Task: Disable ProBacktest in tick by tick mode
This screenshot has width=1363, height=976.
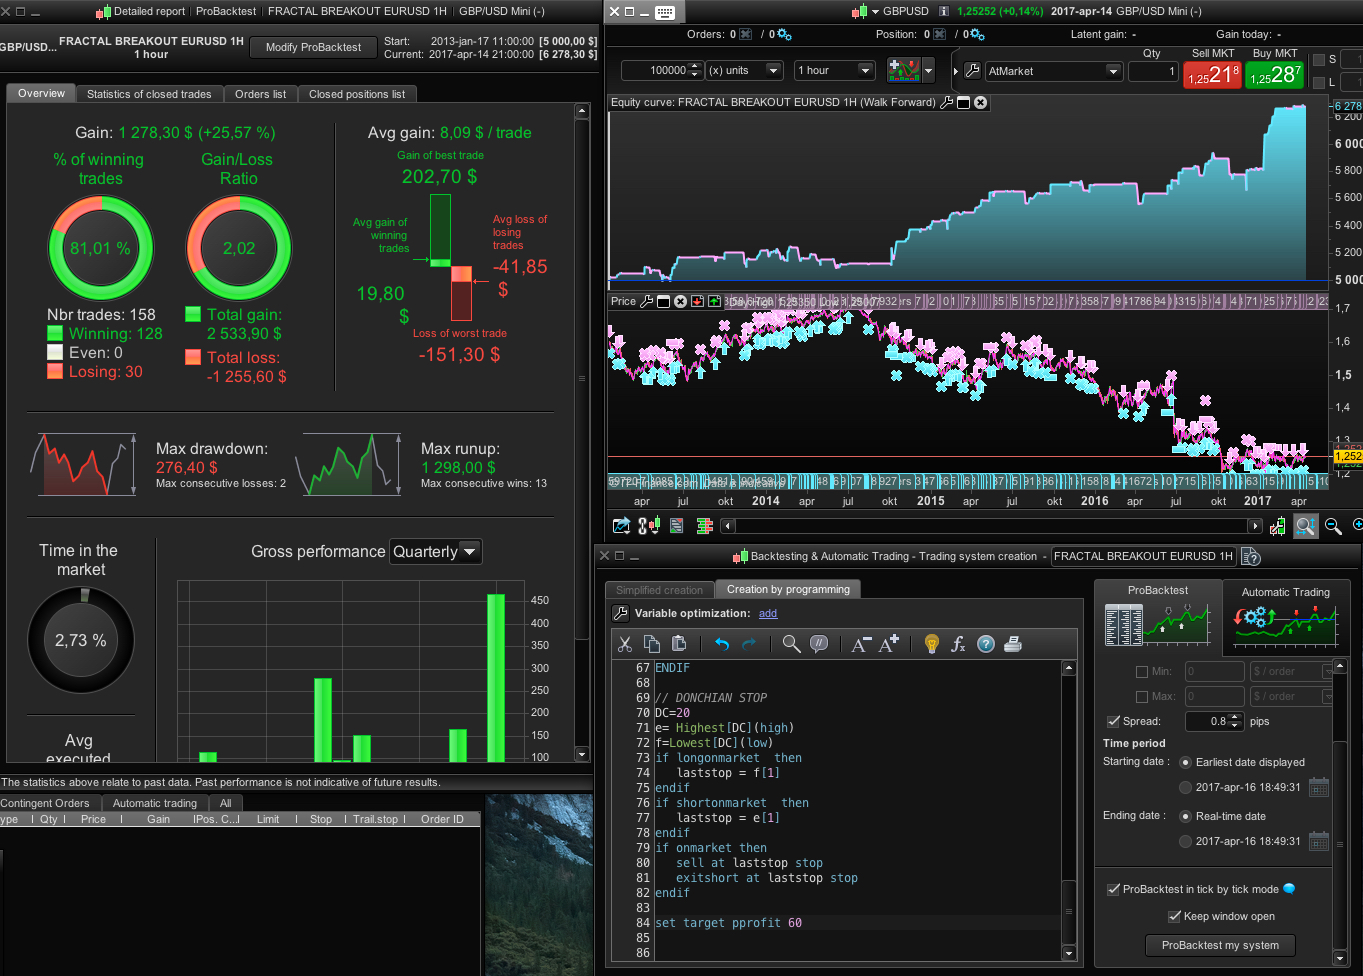Action: point(1113,889)
